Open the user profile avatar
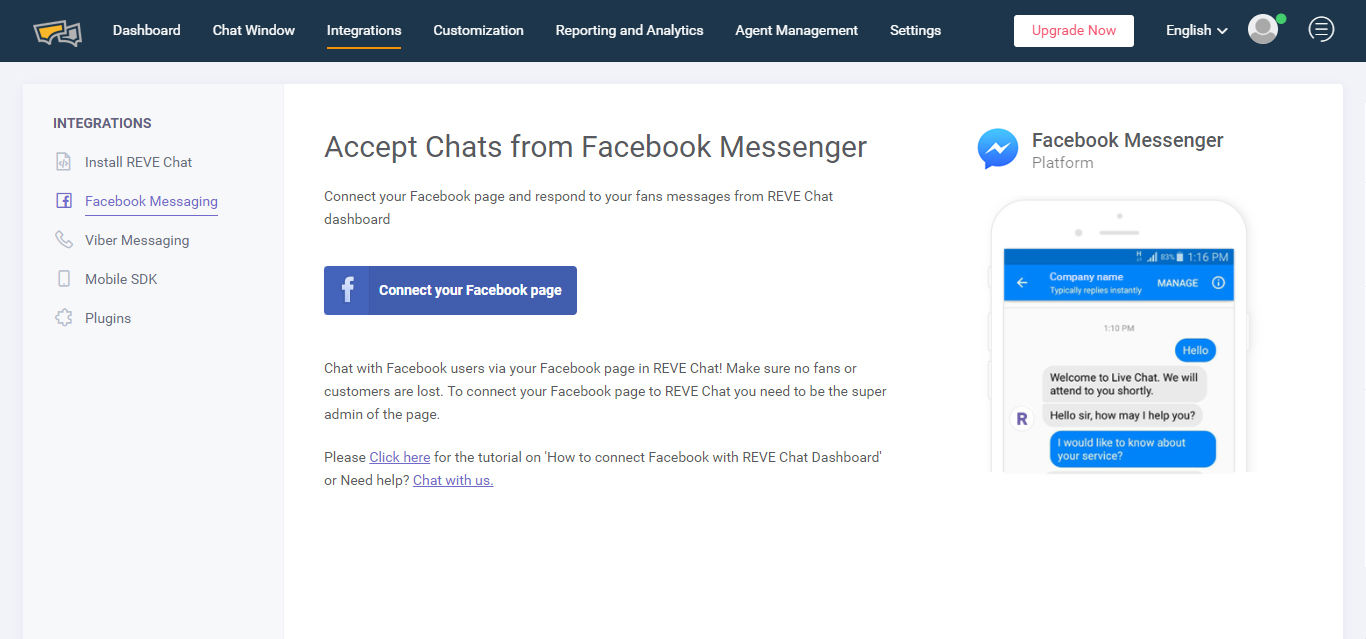Viewport: 1366px width, 639px height. 1263,30
